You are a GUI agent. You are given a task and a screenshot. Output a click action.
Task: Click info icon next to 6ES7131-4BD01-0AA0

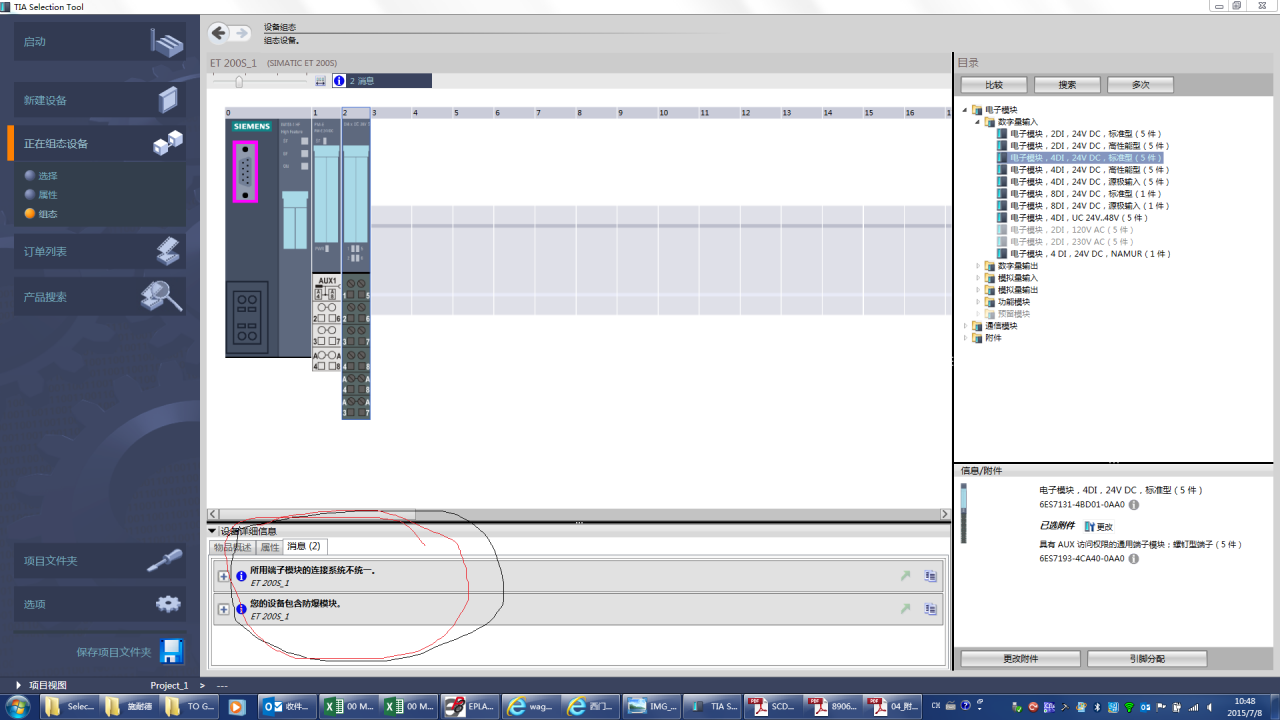click(x=1134, y=505)
